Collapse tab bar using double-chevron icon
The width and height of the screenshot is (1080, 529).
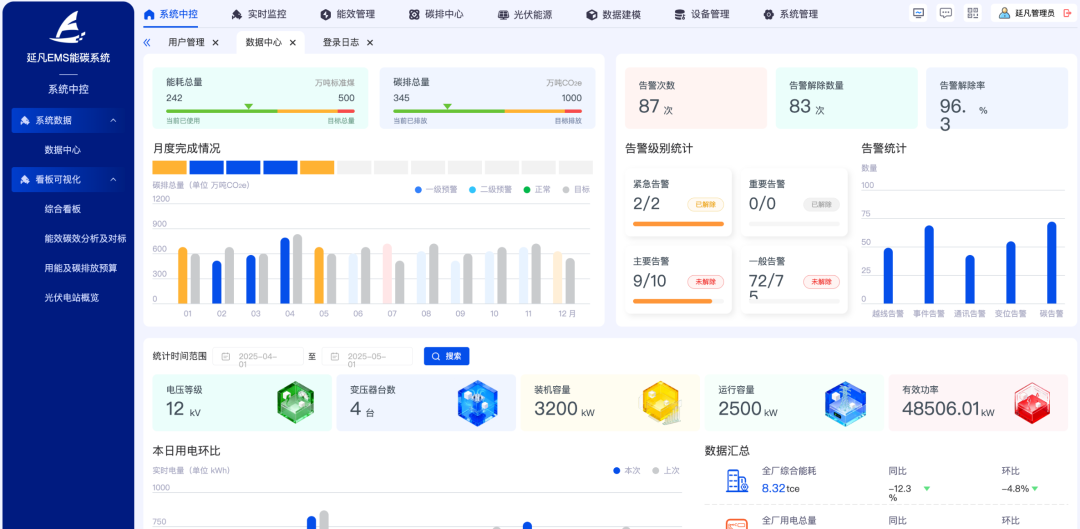(x=147, y=43)
